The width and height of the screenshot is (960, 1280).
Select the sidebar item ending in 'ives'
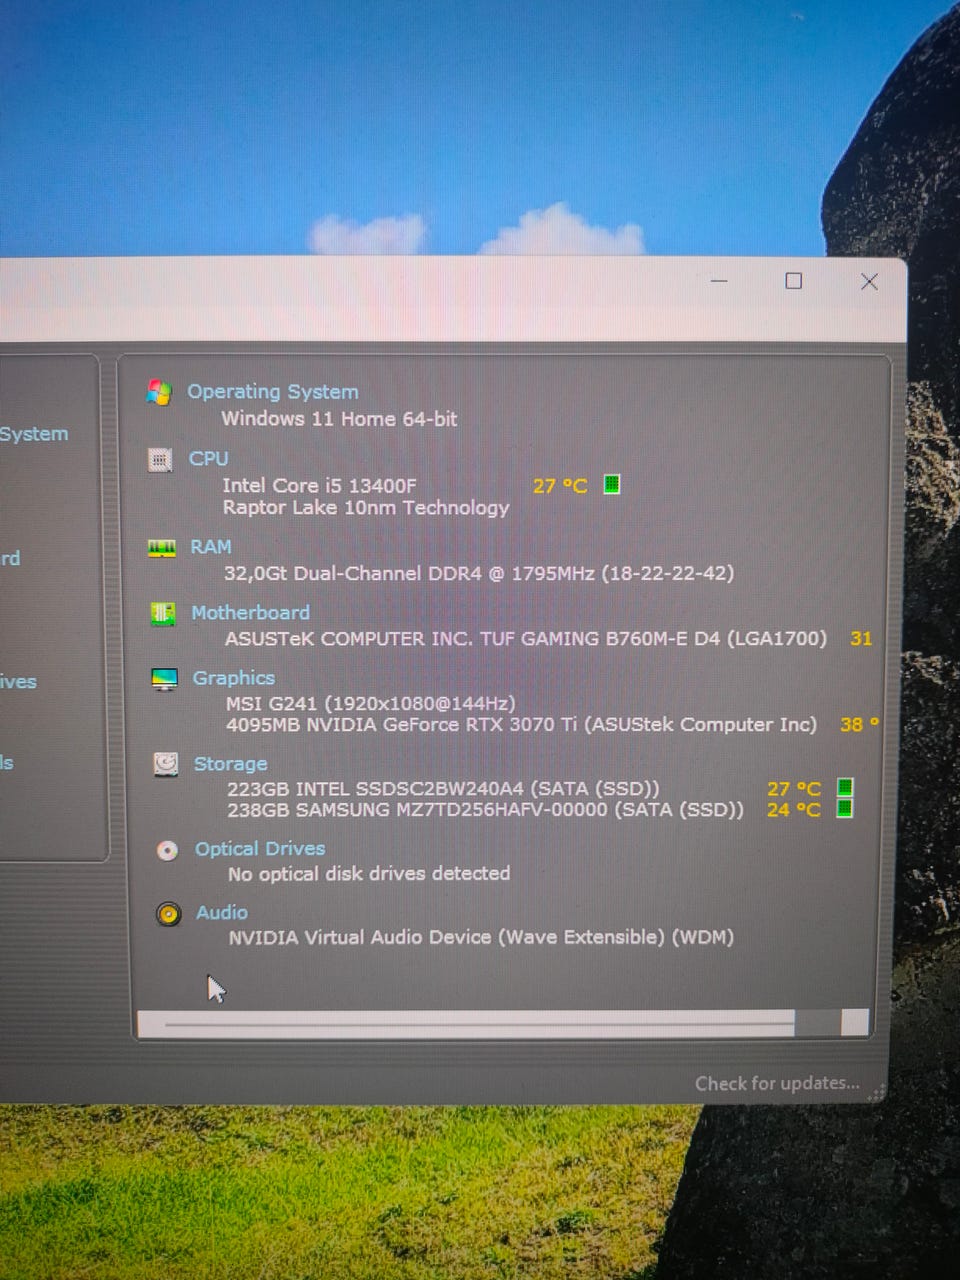click(x=18, y=682)
